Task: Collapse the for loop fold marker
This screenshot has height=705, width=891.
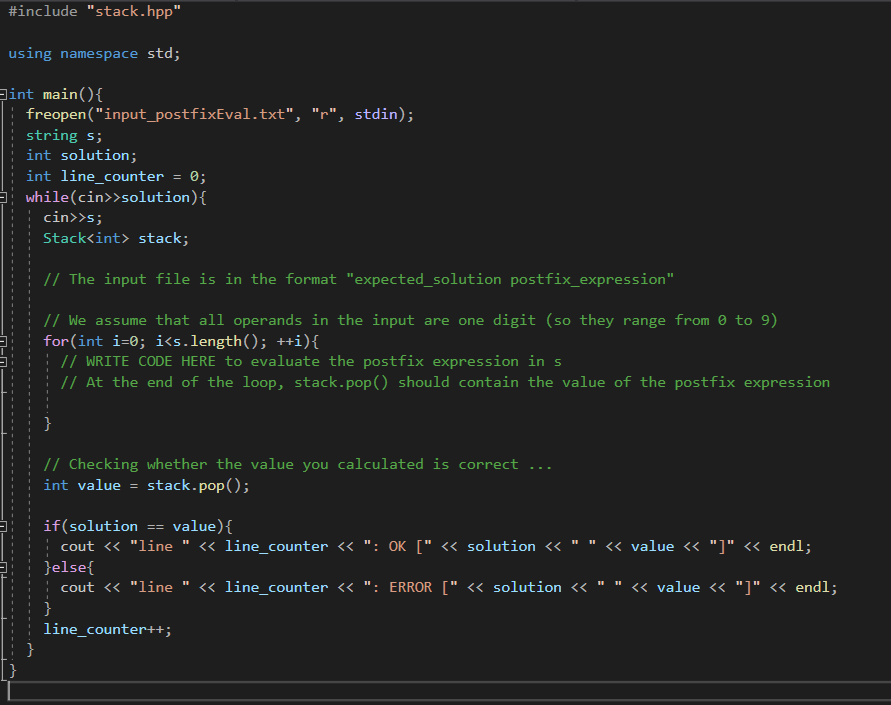Action: pyautogui.click(x=3, y=341)
